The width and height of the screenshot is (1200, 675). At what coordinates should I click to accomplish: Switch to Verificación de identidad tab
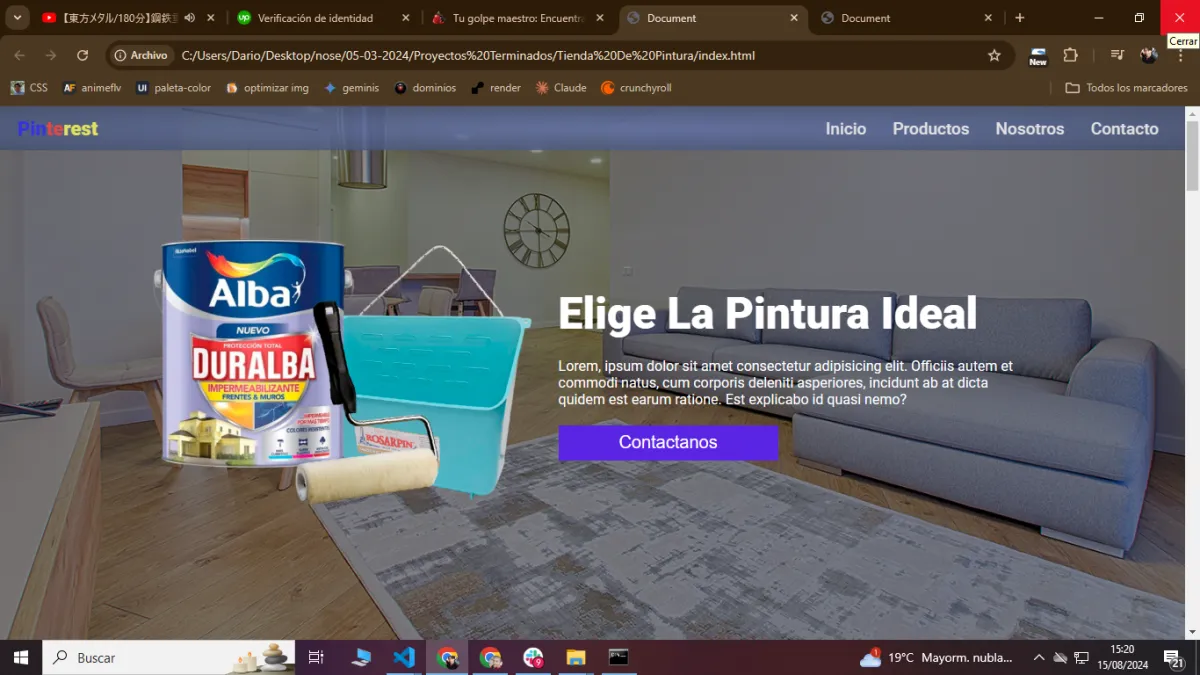click(315, 18)
